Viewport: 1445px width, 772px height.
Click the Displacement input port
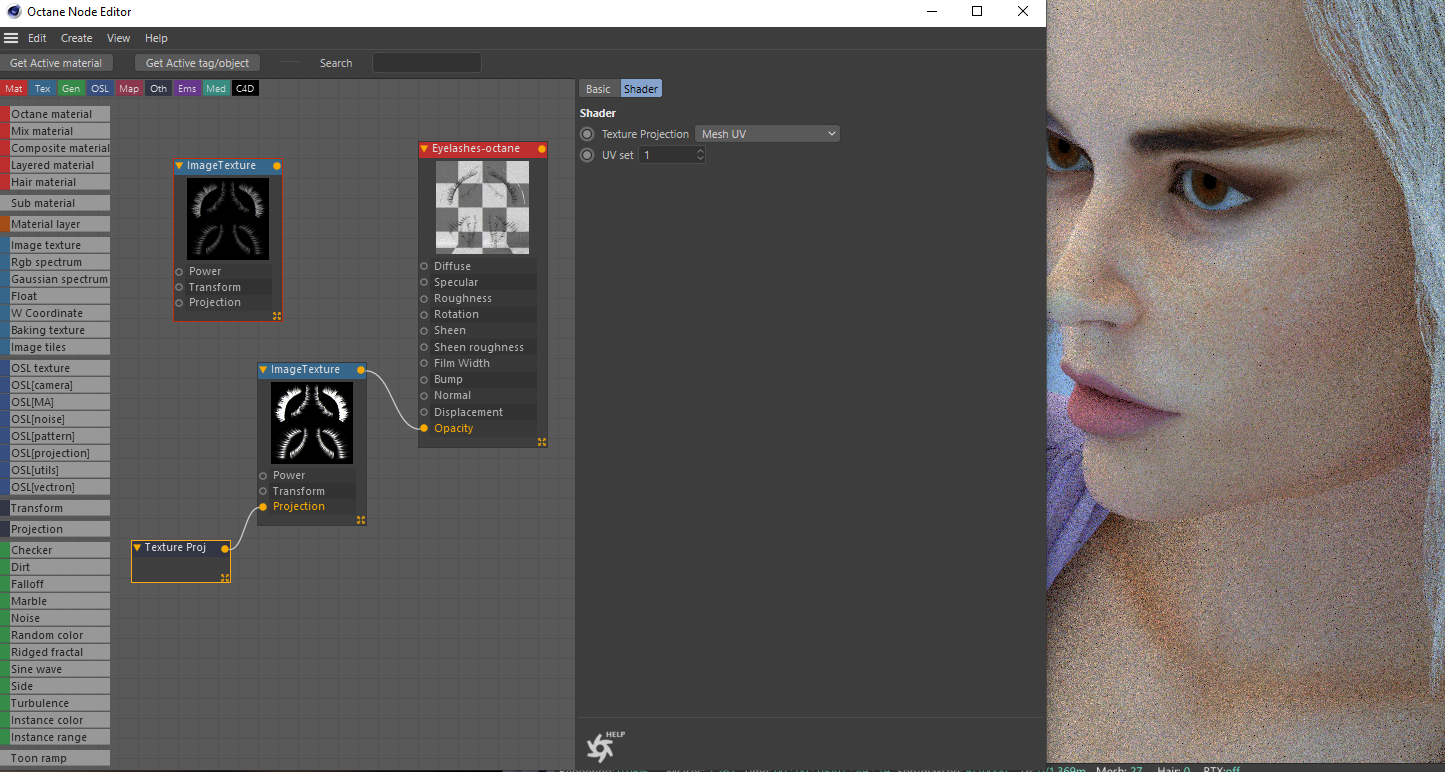pos(424,412)
